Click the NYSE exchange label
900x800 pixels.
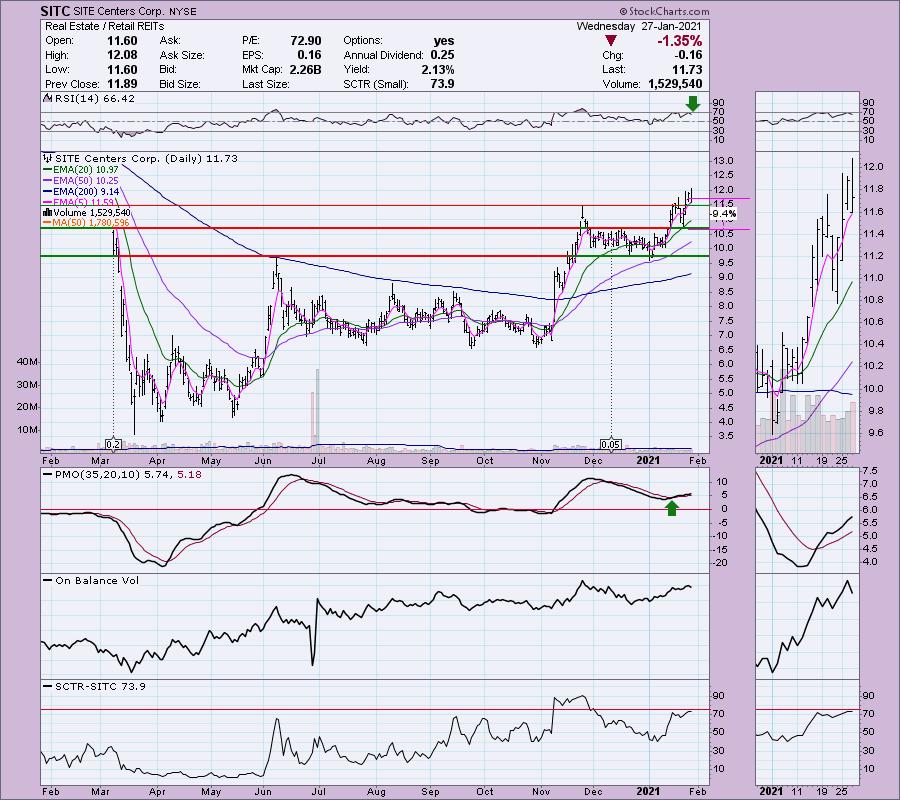click(x=183, y=11)
